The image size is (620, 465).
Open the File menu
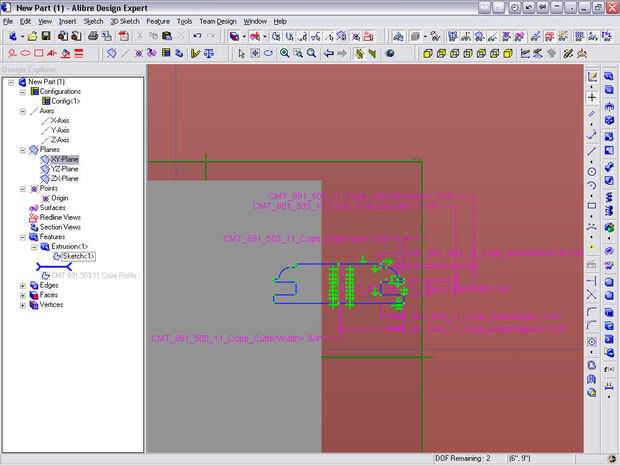(x=8, y=21)
